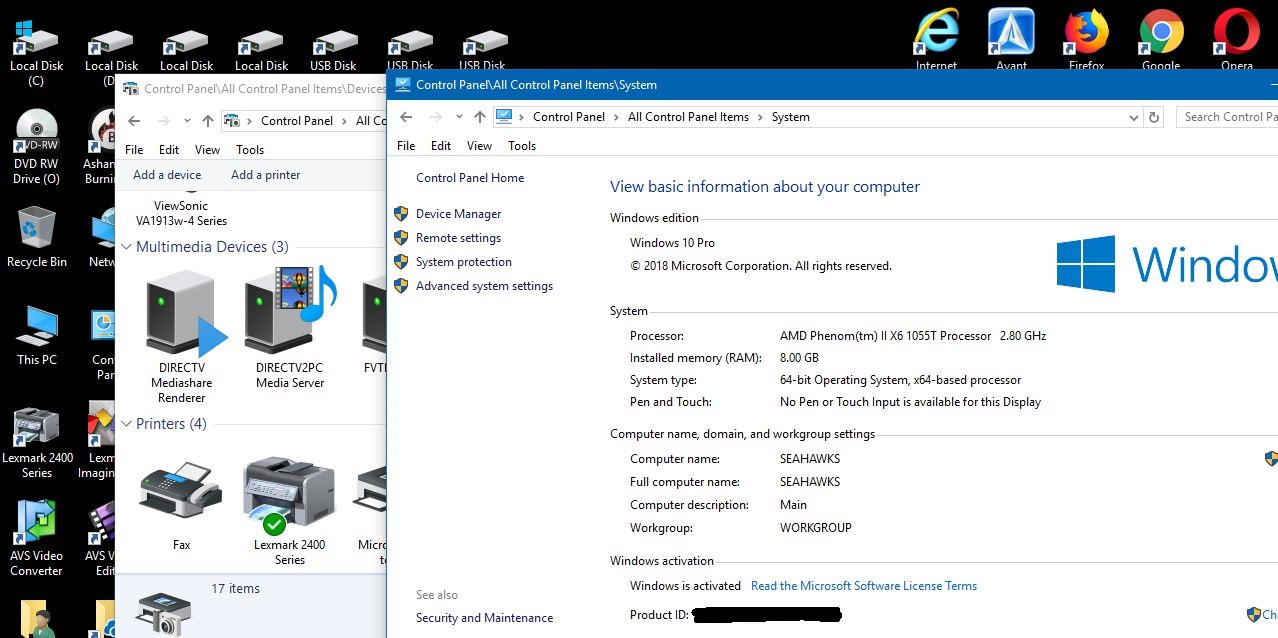Image resolution: width=1278 pixels, height=638 pixels.
Task: Click the 'WORKGROUP' value text
Action: click(816, 528)
